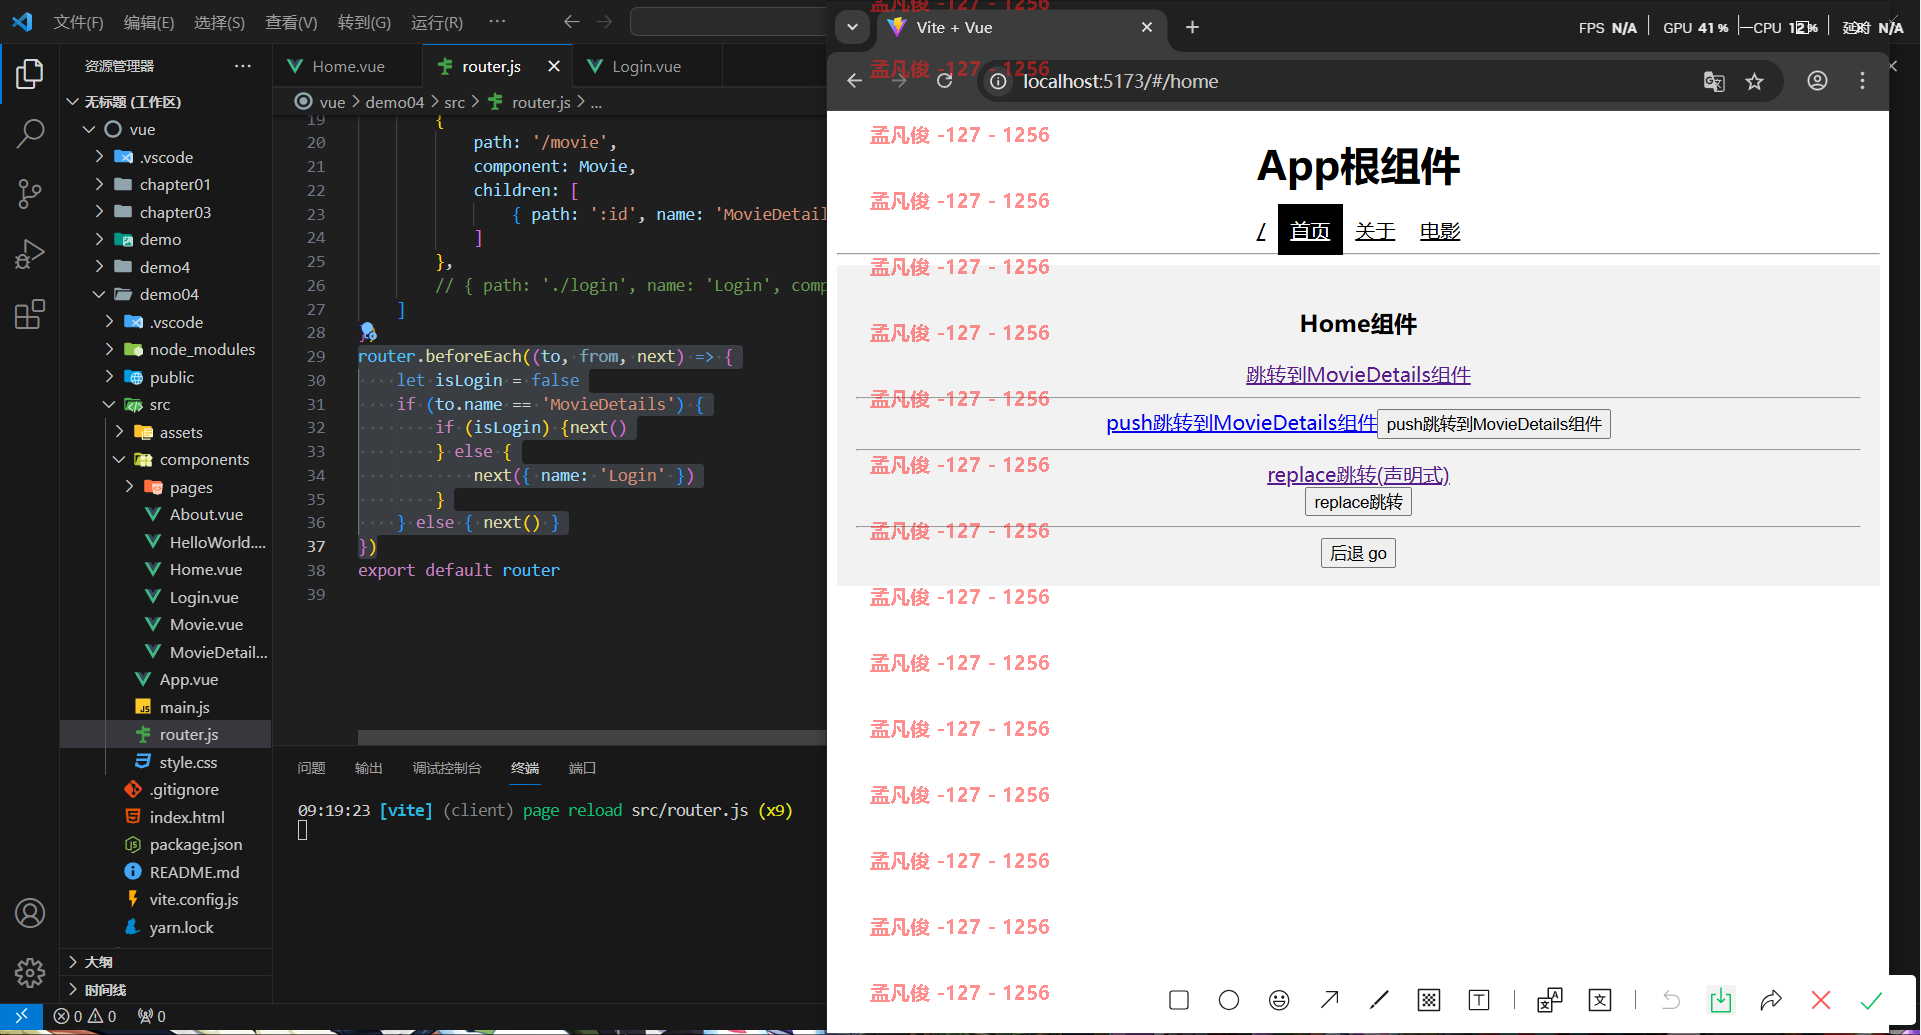Select the mosaic blur tool
The image size is (1921, 1035).
coord(1429,1000)
